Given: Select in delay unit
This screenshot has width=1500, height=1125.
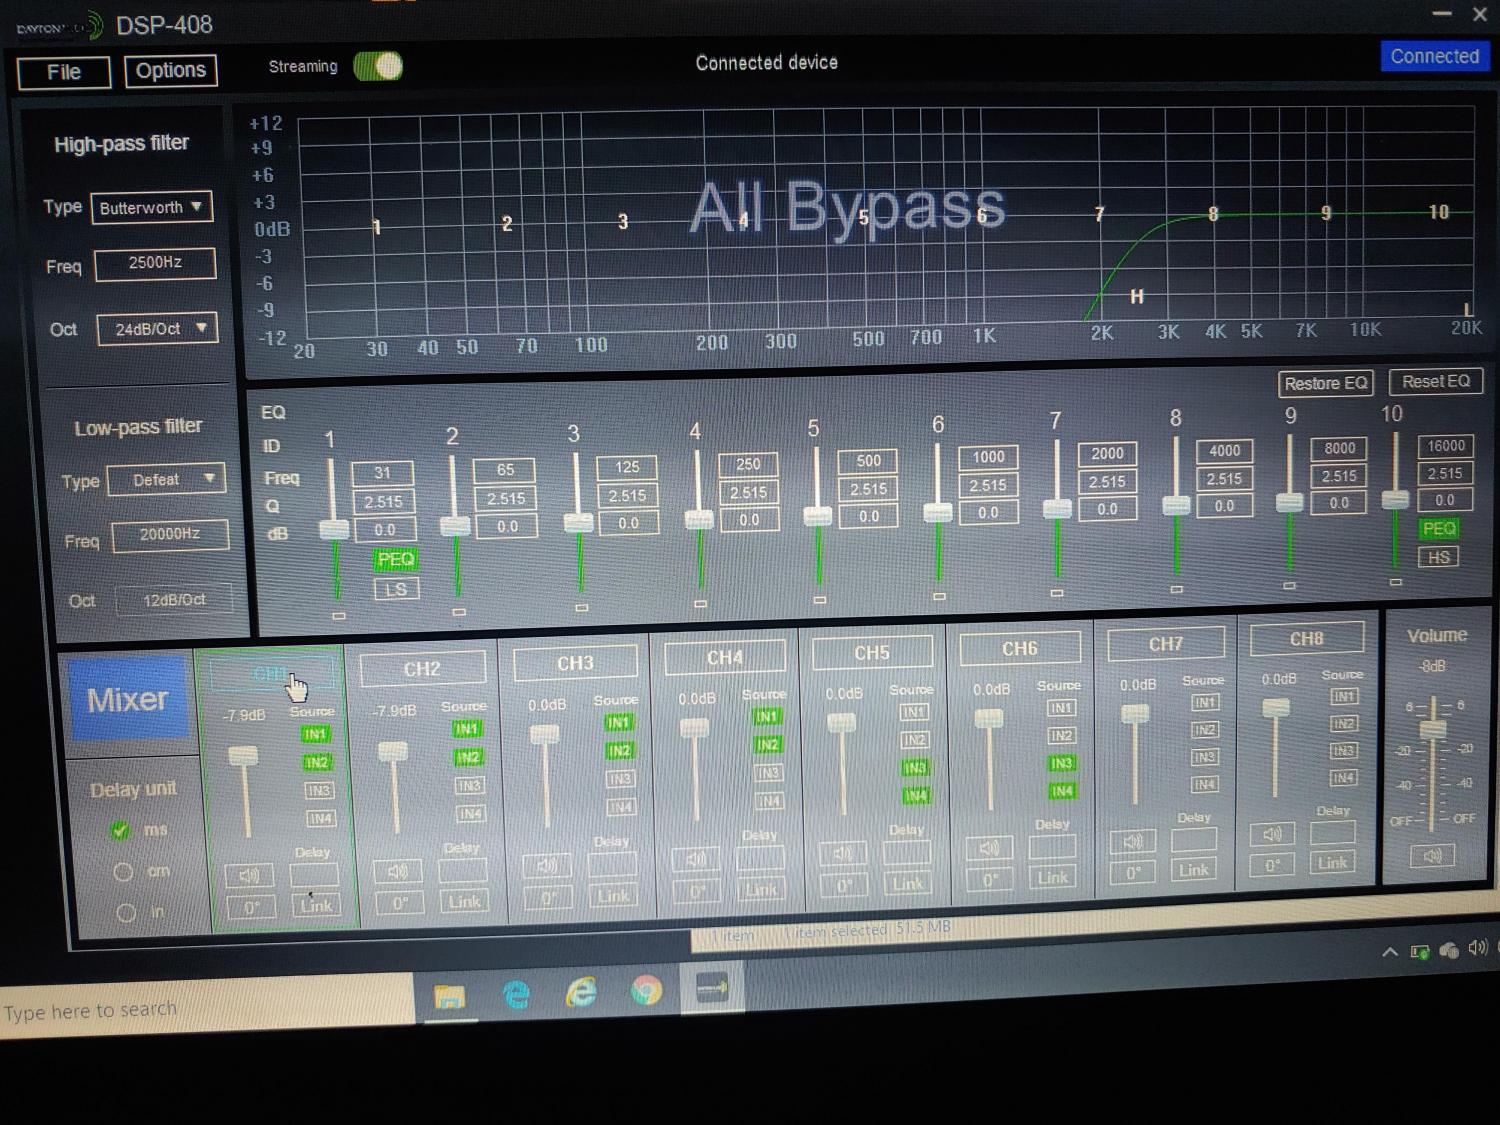Looking at the screenshot, I should 126,913.
